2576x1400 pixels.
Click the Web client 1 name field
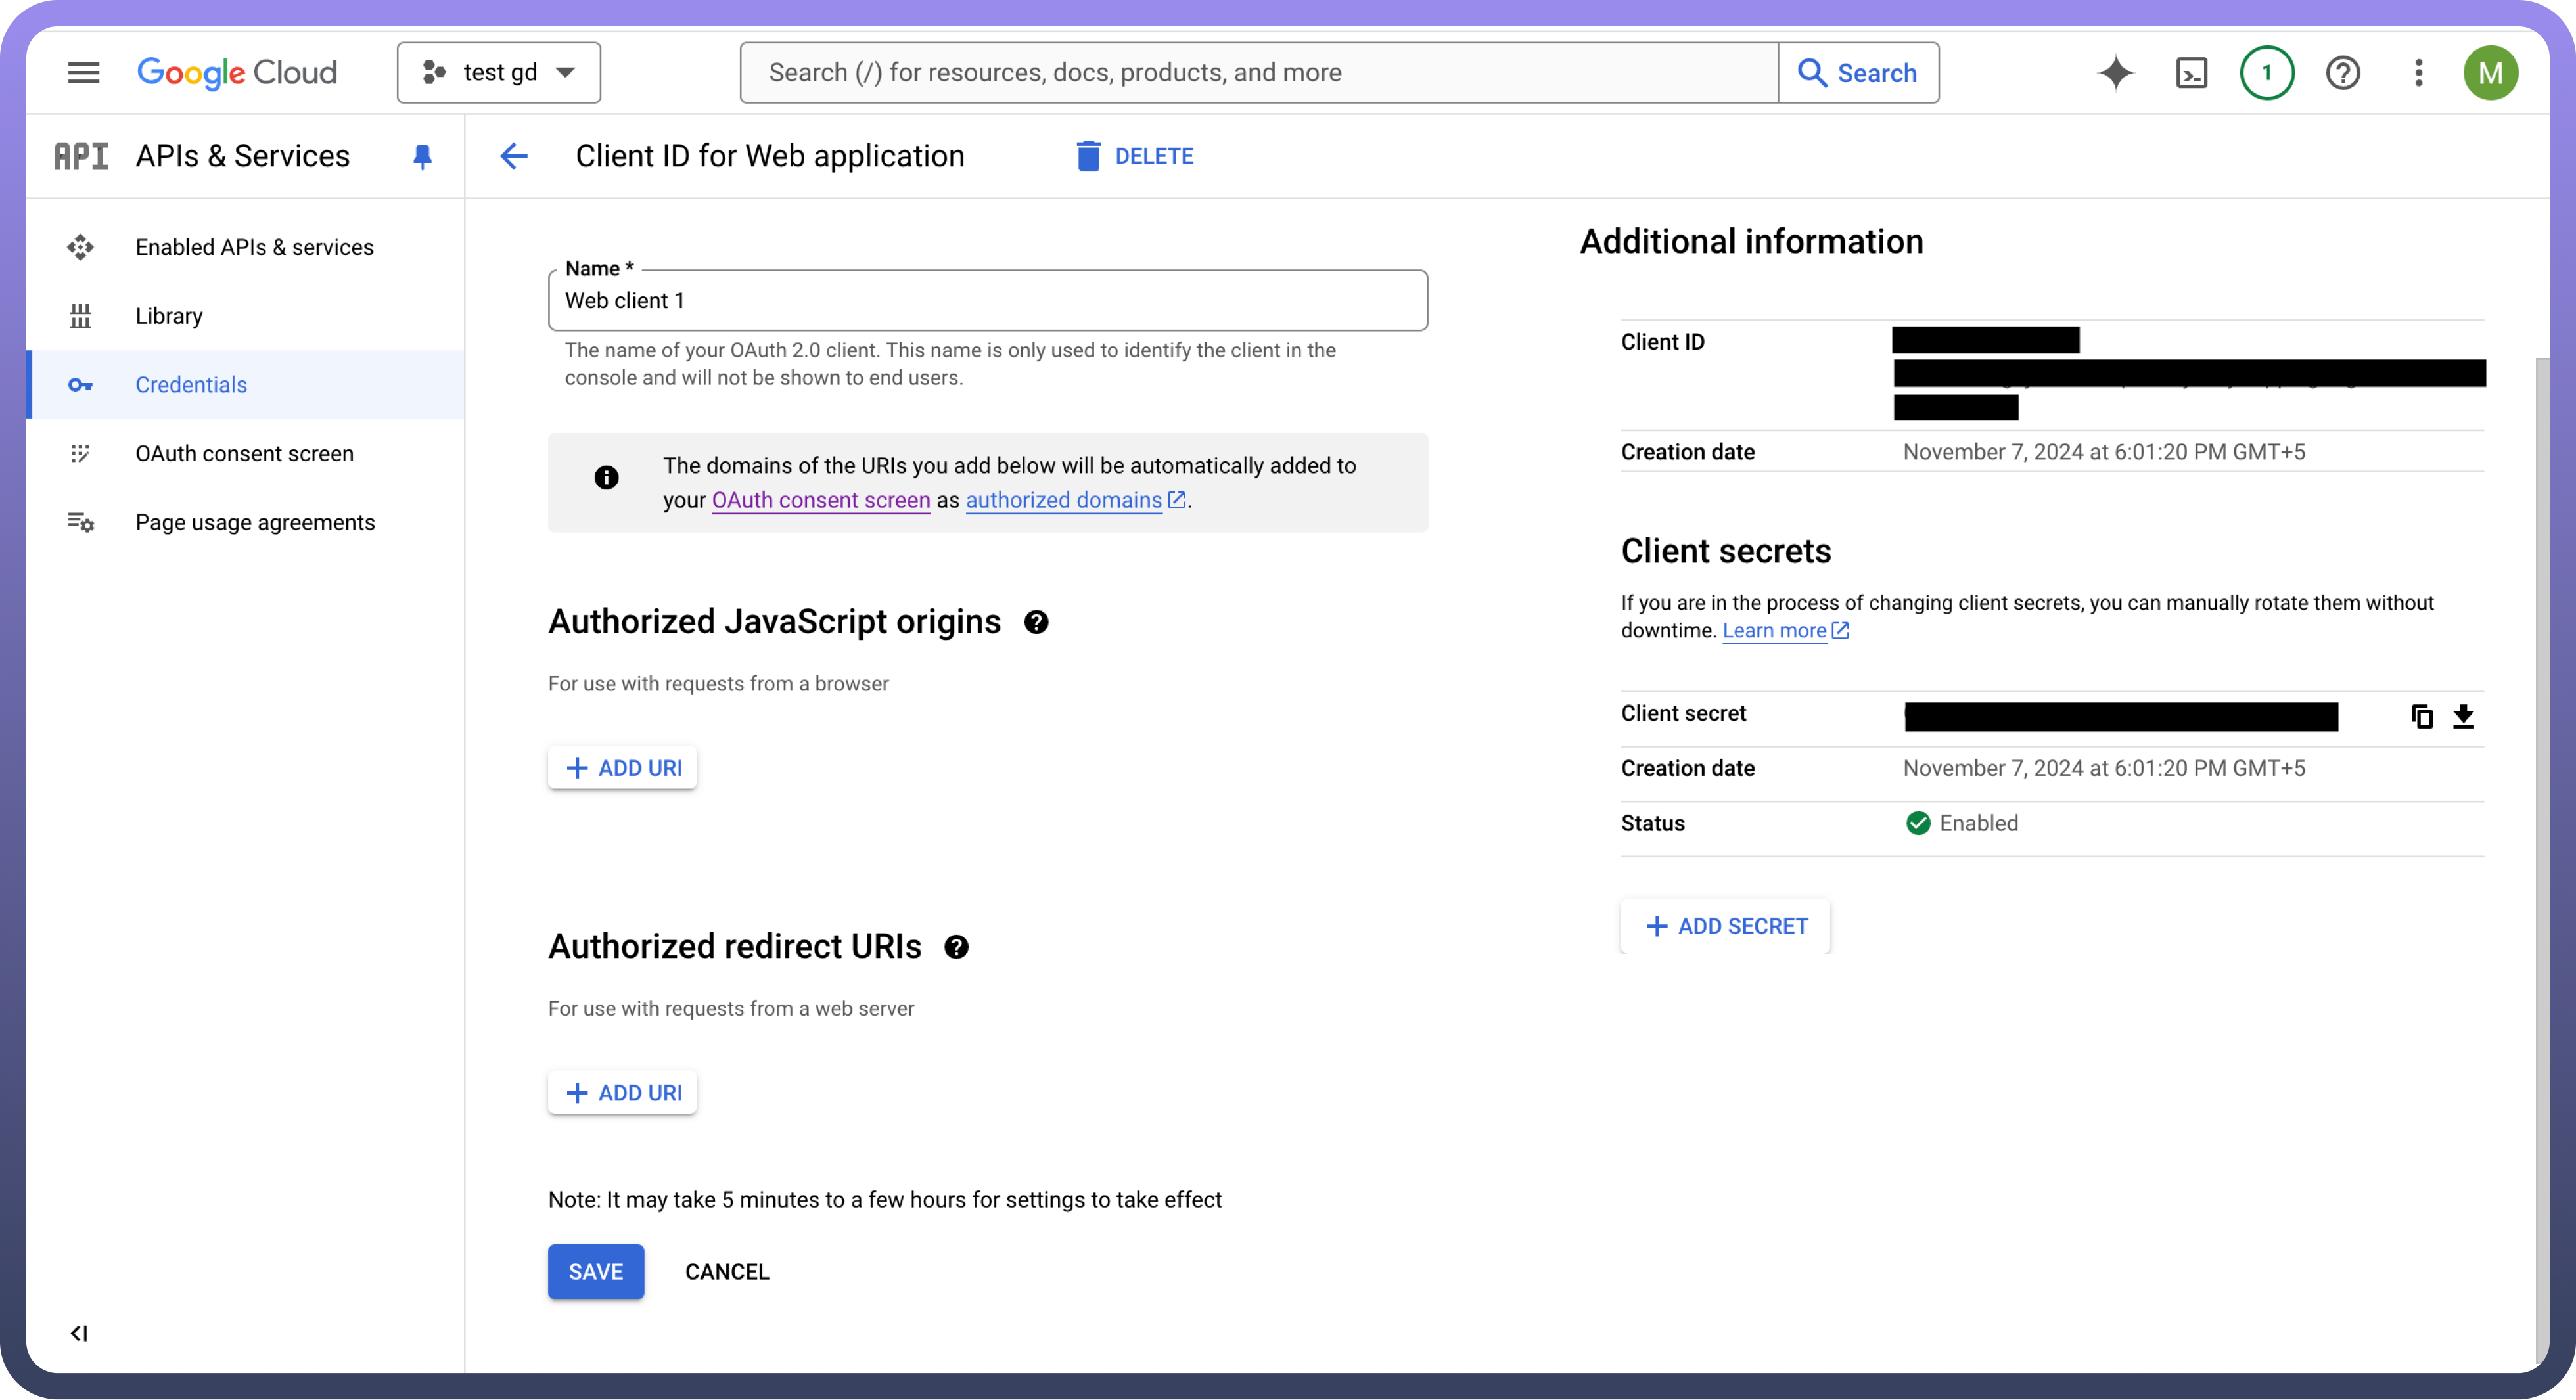(x=987, y=301)
